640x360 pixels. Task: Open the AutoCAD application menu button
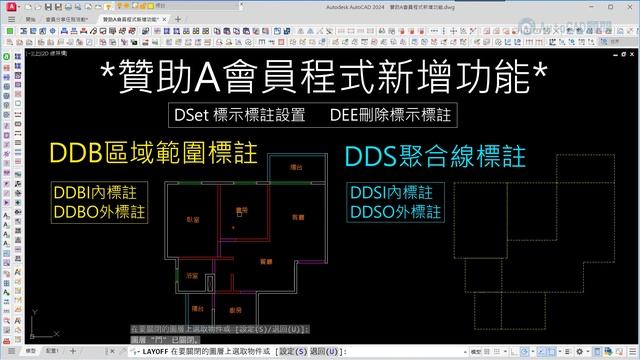(11, 7)
